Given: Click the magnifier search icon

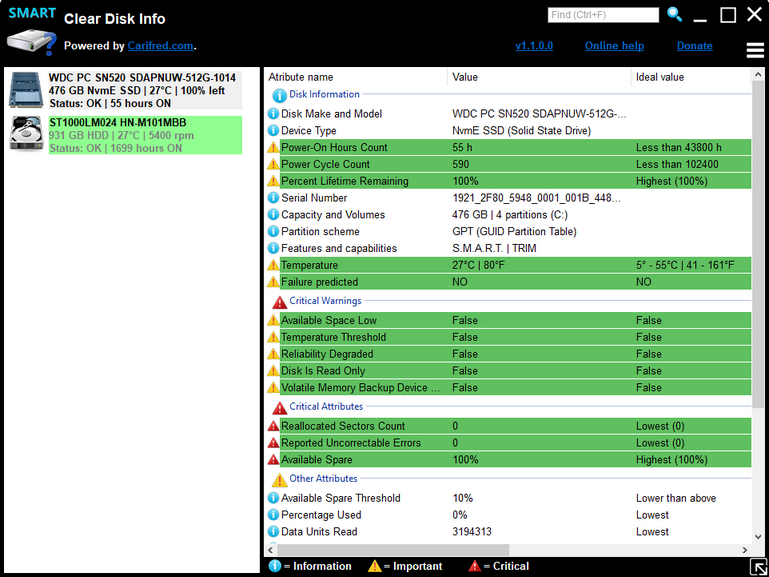Looking at the screenshot, I should pos(675,15).
